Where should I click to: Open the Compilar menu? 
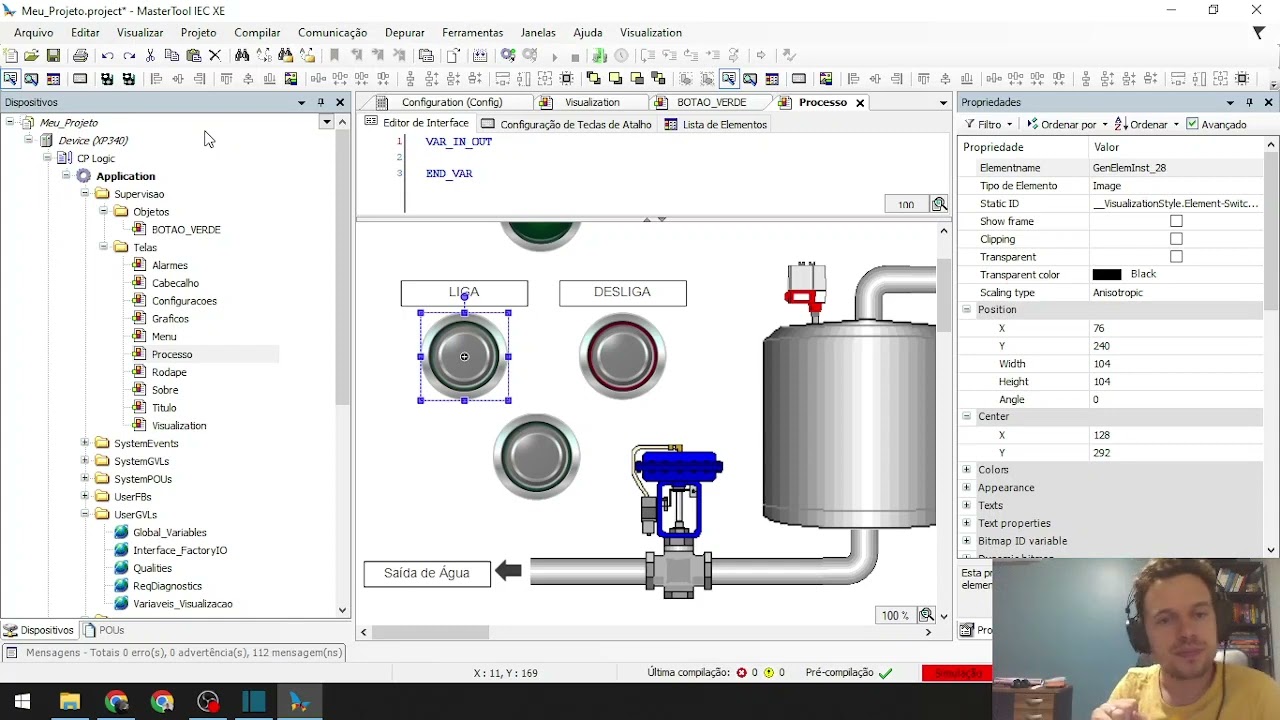257,33
